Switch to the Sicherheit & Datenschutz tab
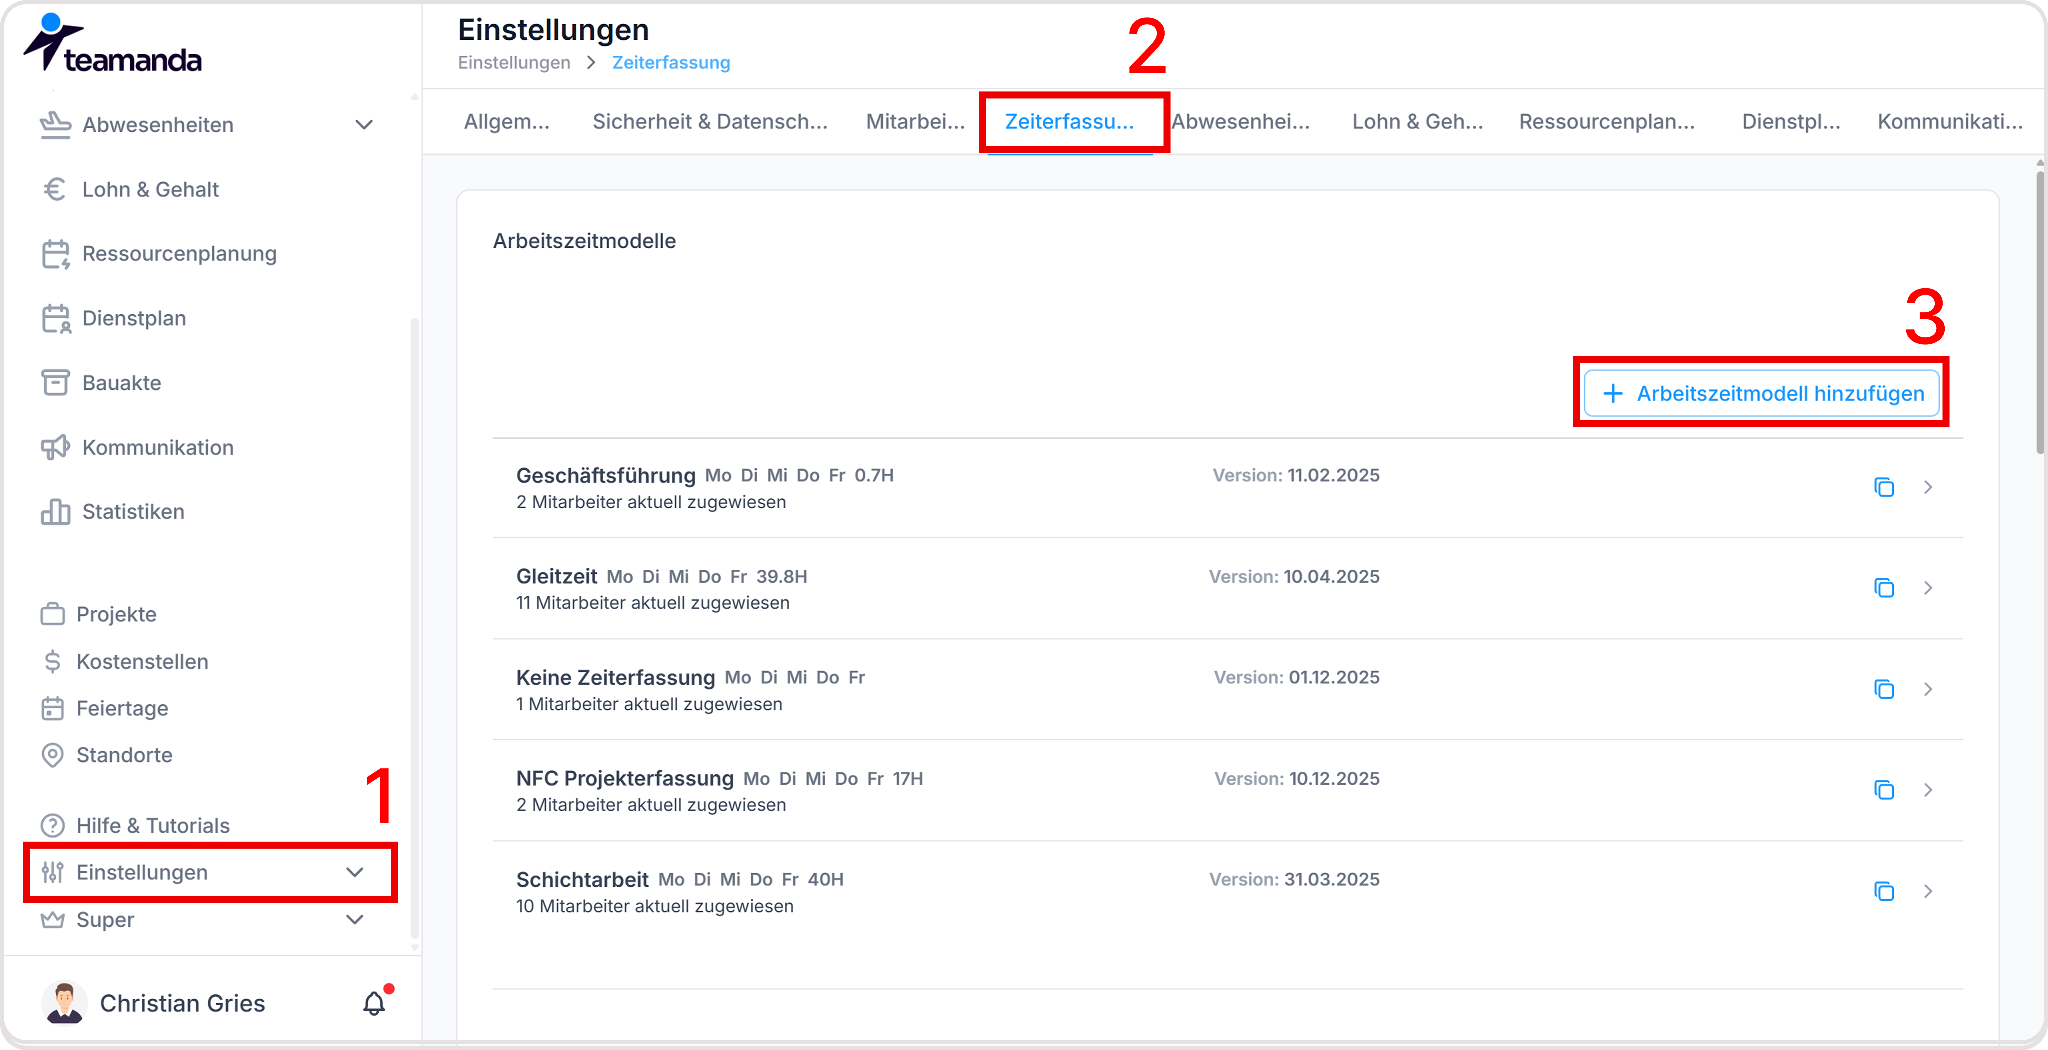2048x1050 pixels. 710,122
